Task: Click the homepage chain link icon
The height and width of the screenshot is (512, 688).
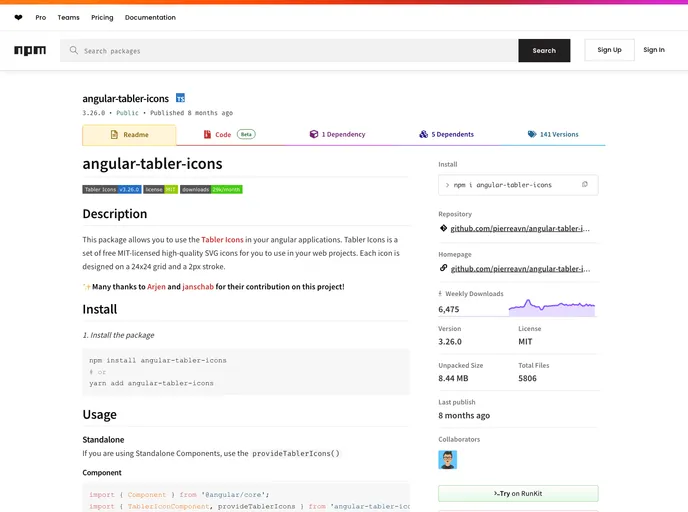Action: coord(443,268)
